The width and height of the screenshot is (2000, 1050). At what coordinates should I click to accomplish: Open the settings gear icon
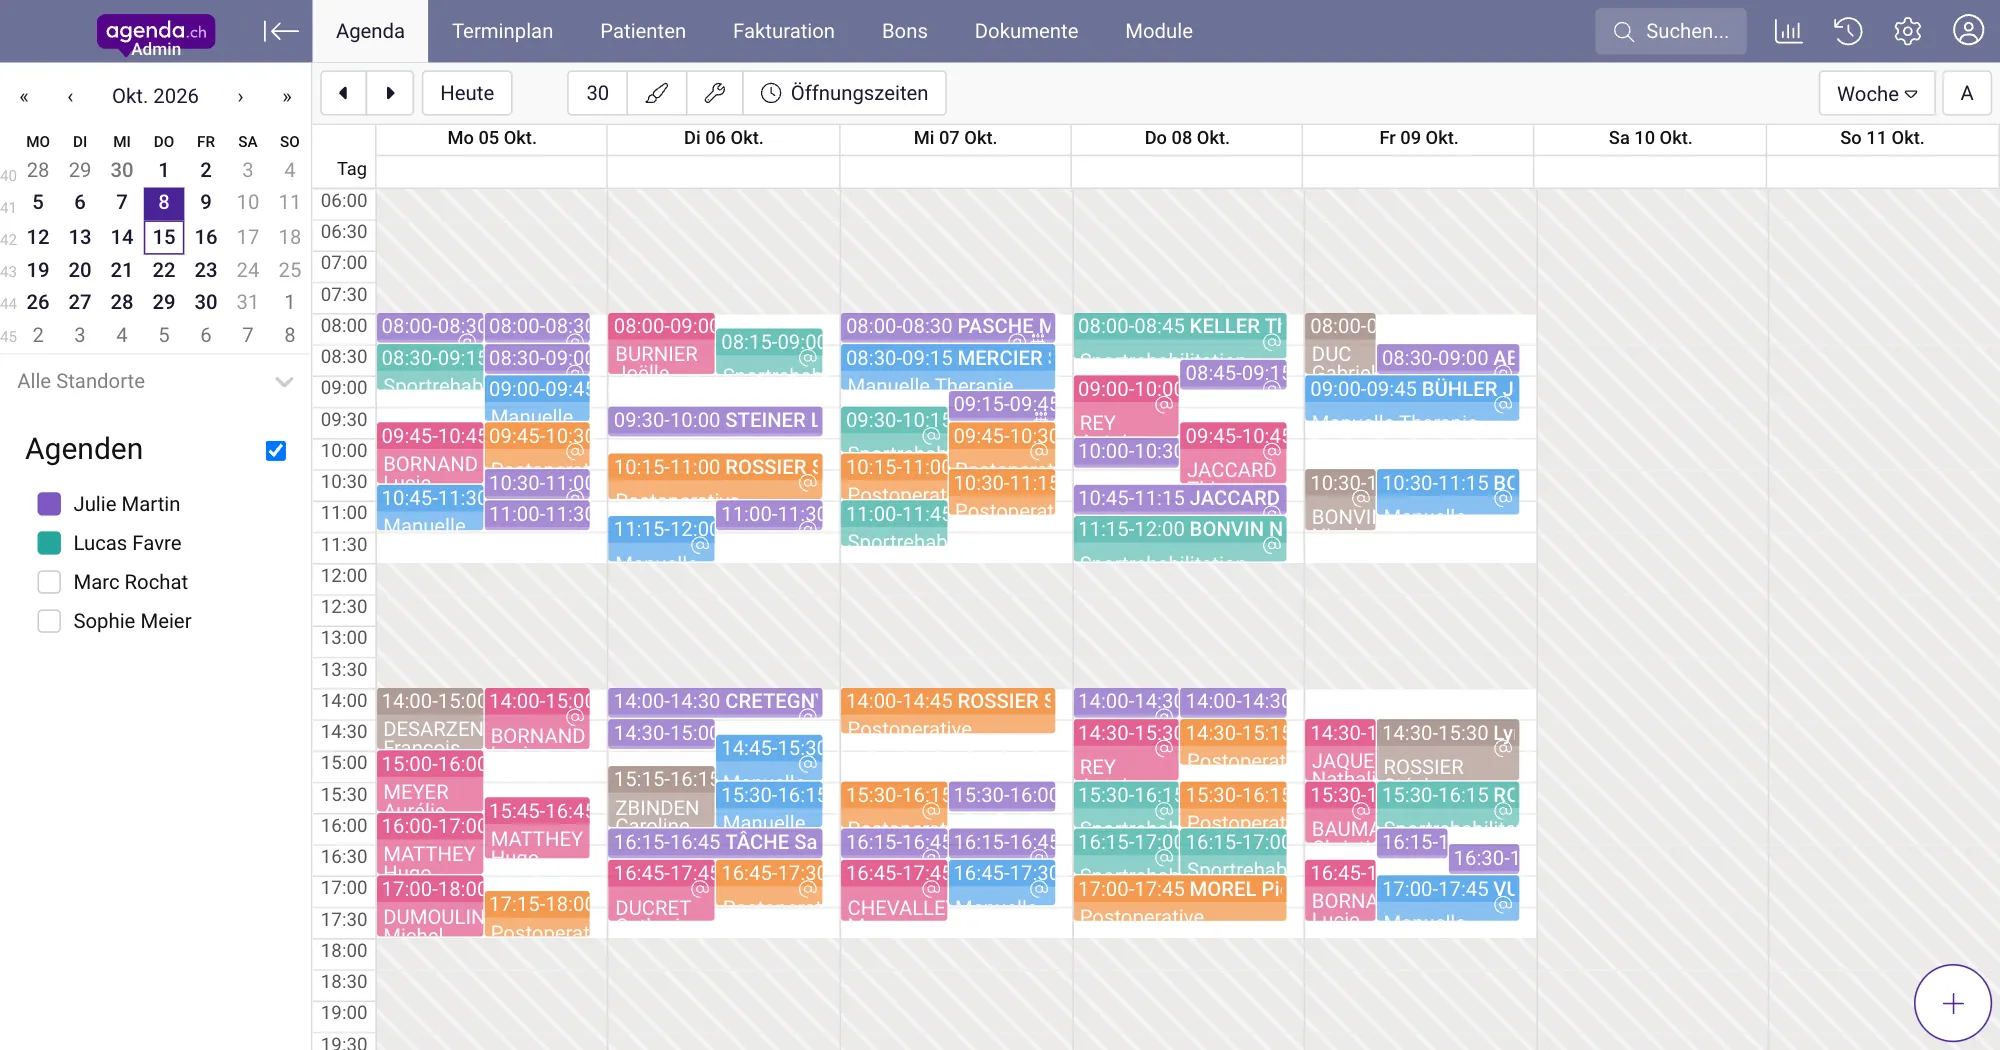(1908, 31)
